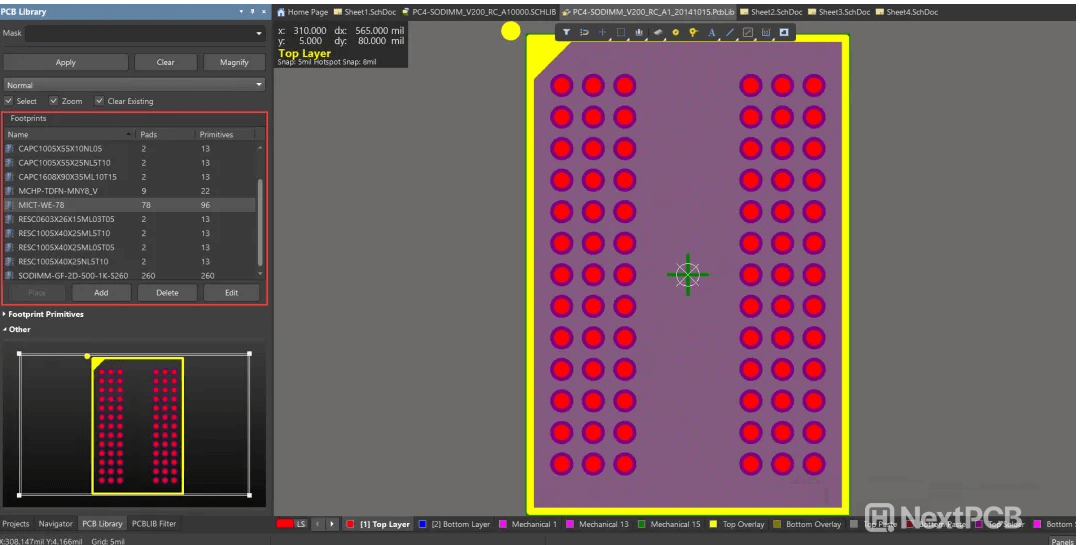Switch to the Sheet2.SchDoc tab

pyautogui.click(x=774, y=12)
